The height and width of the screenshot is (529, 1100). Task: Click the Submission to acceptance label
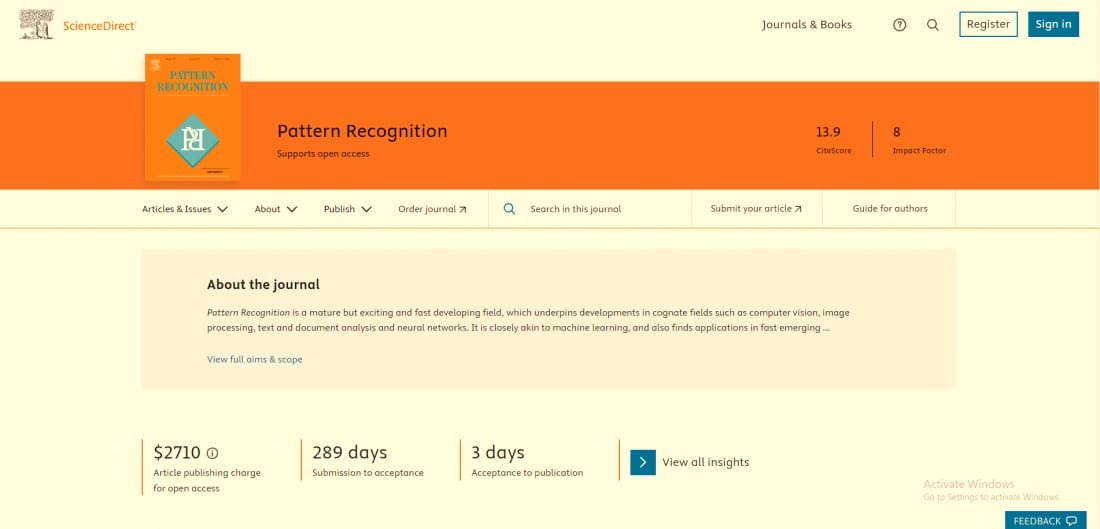[x=368, y=473]
